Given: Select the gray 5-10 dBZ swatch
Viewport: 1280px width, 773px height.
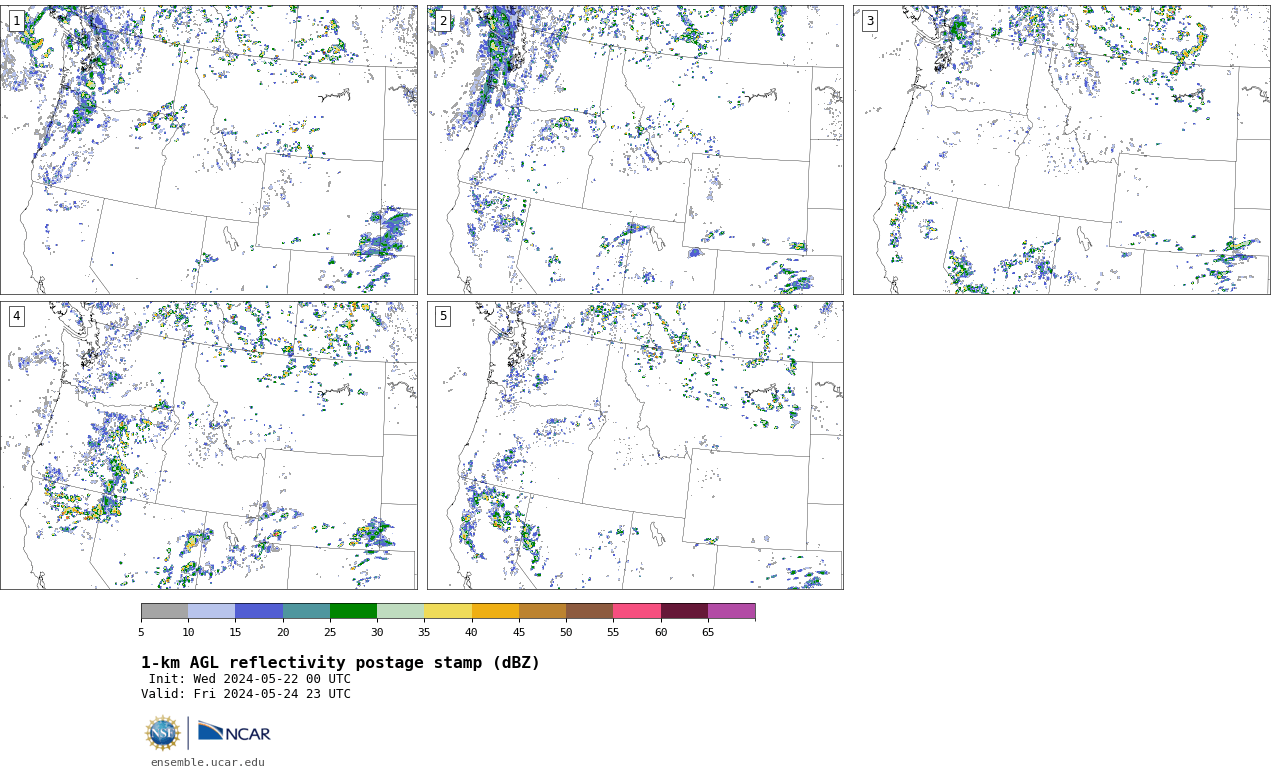Looking at the screenshot, I should coord(164,611).
